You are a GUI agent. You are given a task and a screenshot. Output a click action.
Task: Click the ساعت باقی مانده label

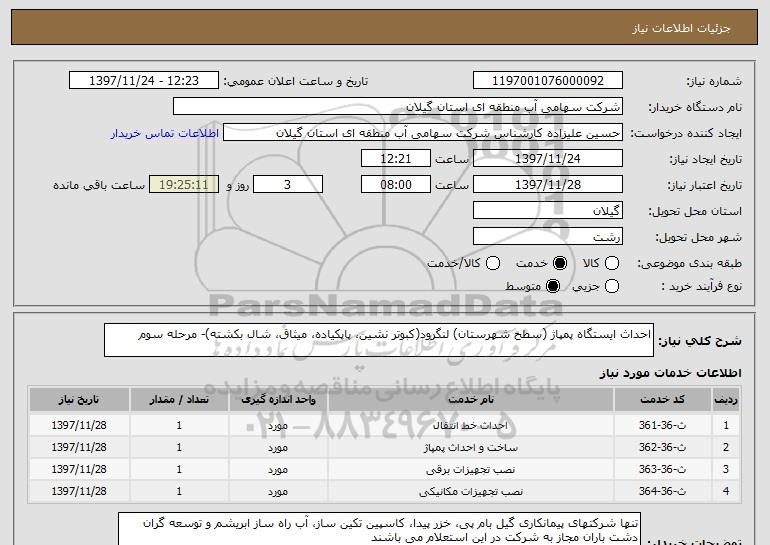[x=99, y=185]
